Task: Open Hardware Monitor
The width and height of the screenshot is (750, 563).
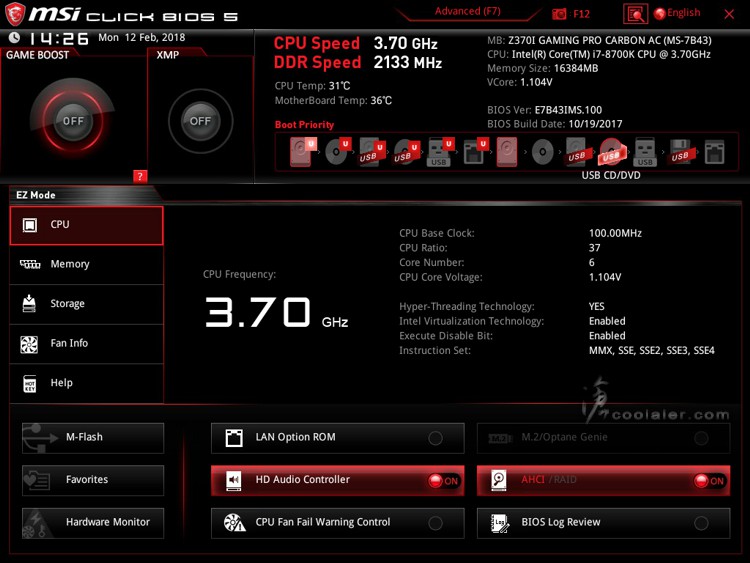Action: [x=93, y=523]
